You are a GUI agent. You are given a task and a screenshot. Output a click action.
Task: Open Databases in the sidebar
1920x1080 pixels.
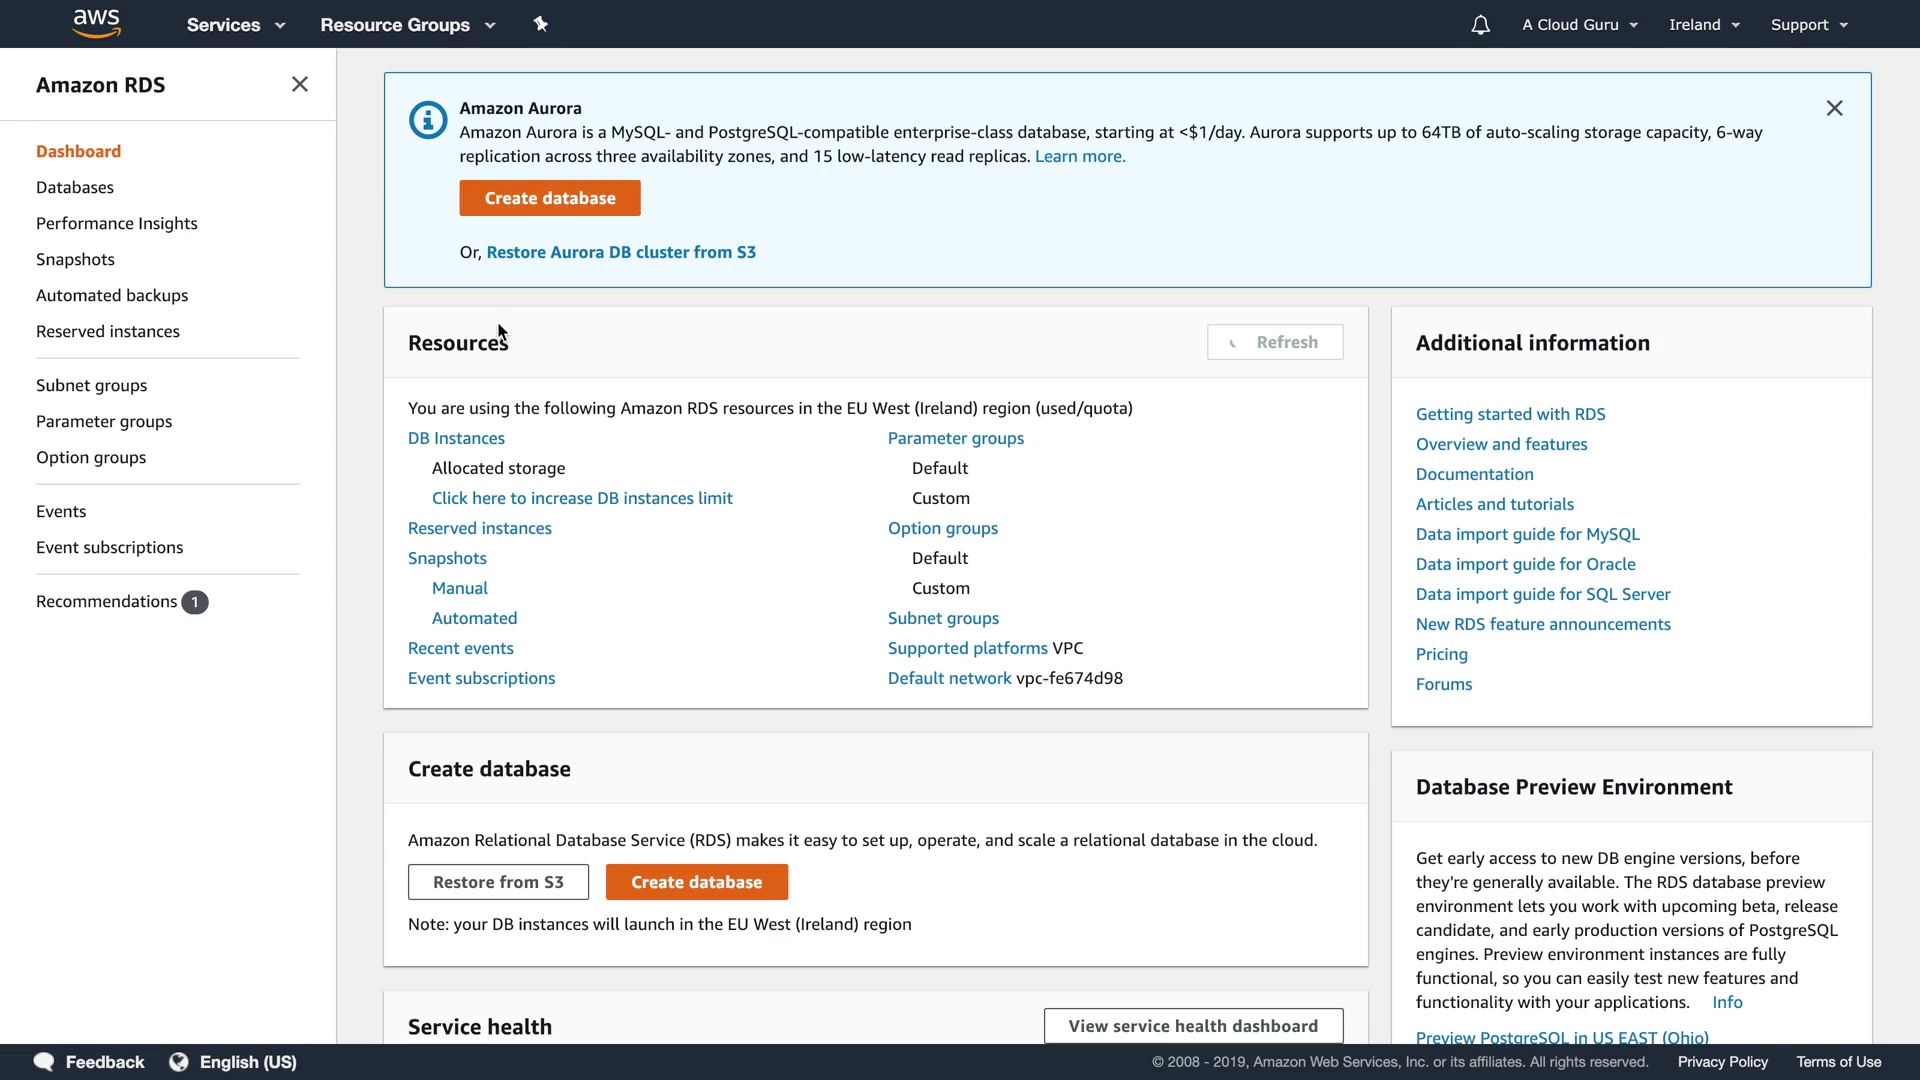tap(75, 188)
